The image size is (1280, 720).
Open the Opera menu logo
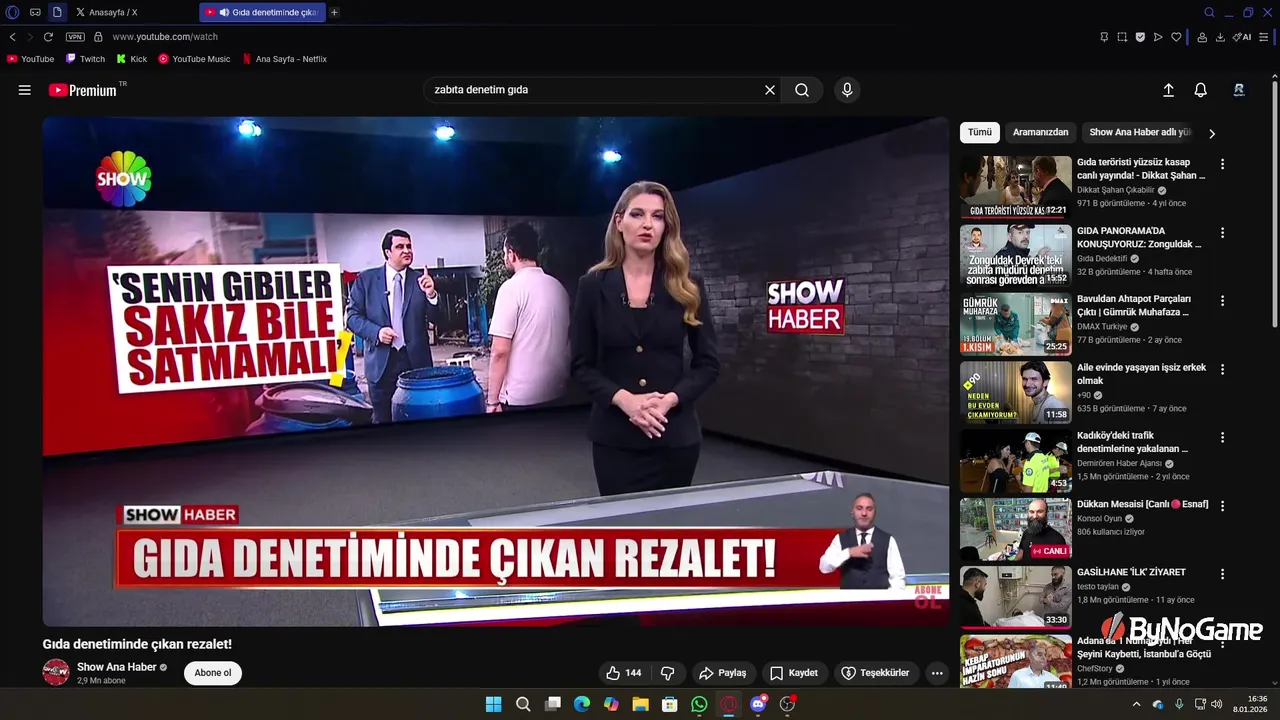click(x=13, y=12)
